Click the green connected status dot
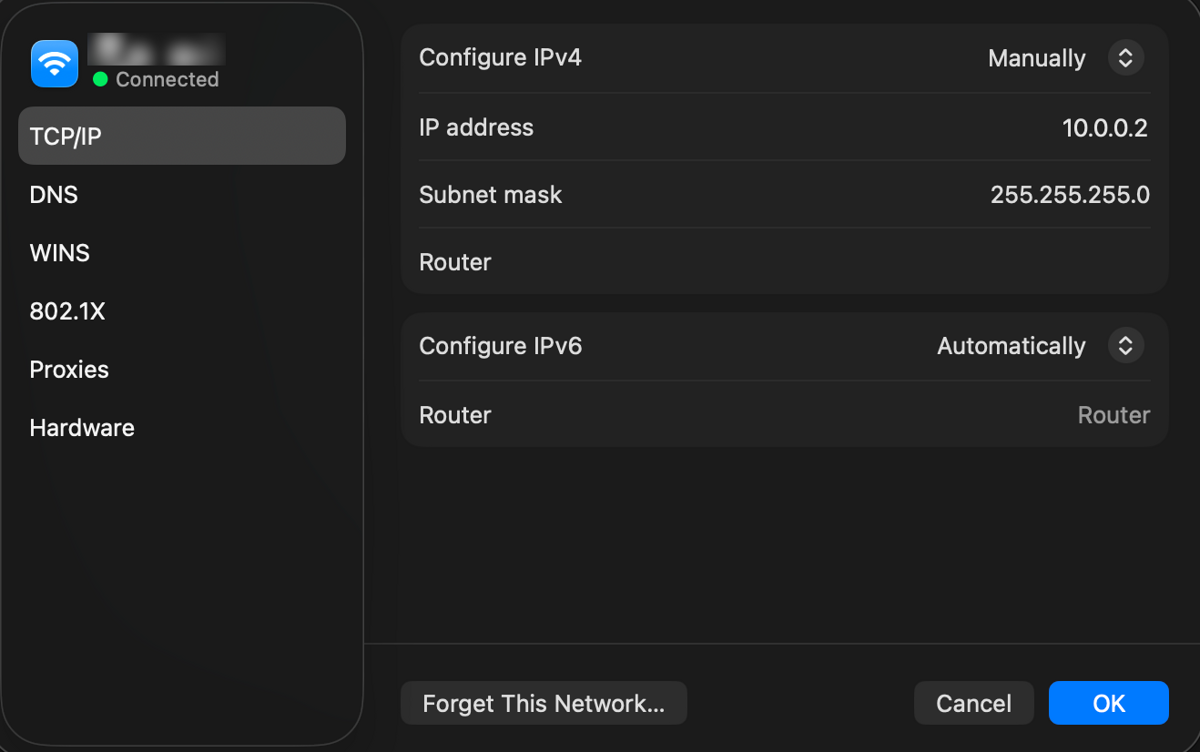 100,79
